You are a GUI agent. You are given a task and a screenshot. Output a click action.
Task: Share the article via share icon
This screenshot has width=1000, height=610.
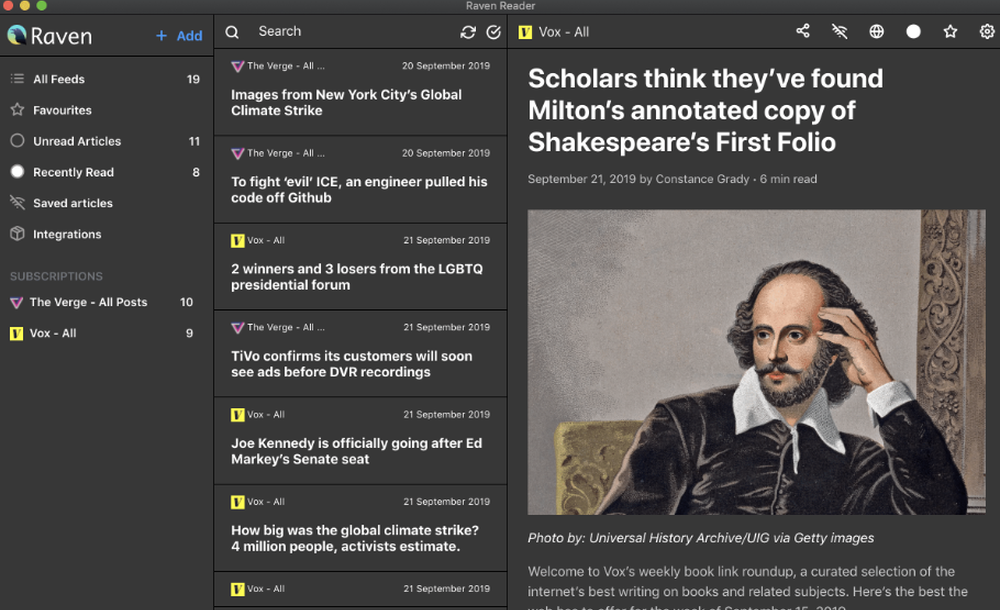803,31
